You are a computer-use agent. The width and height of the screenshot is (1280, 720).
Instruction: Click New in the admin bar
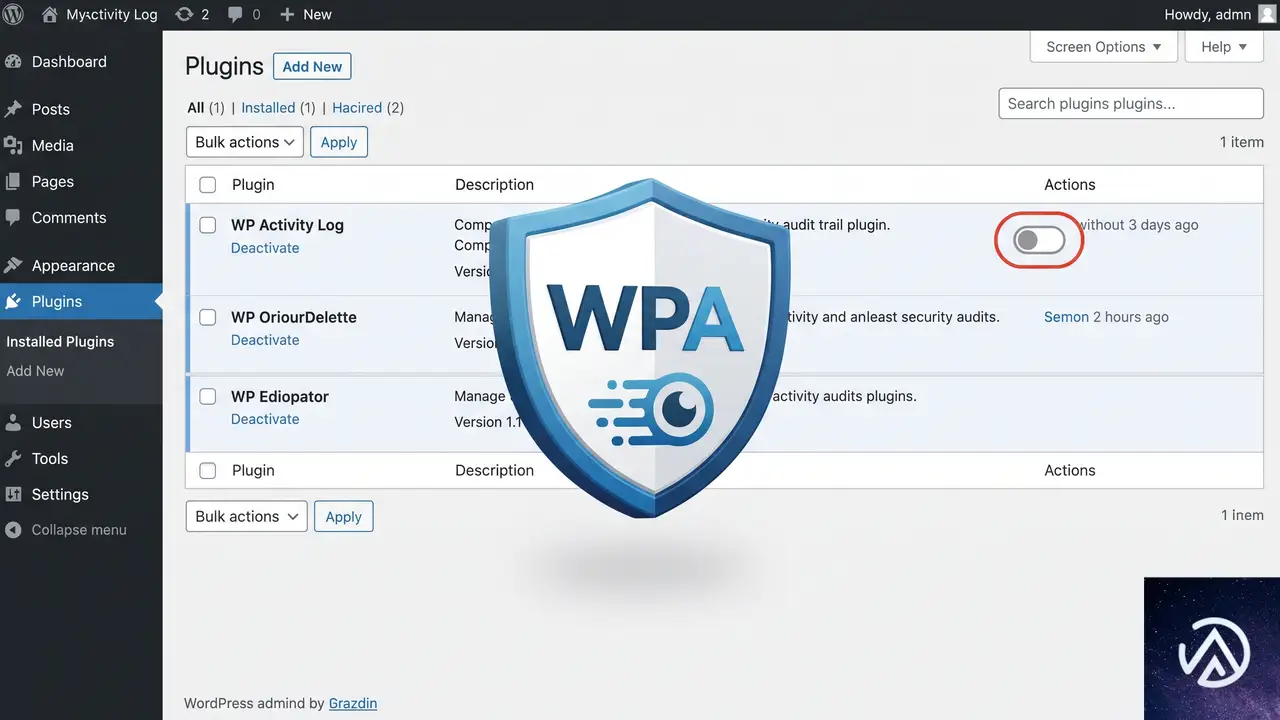tap(317, 14)
